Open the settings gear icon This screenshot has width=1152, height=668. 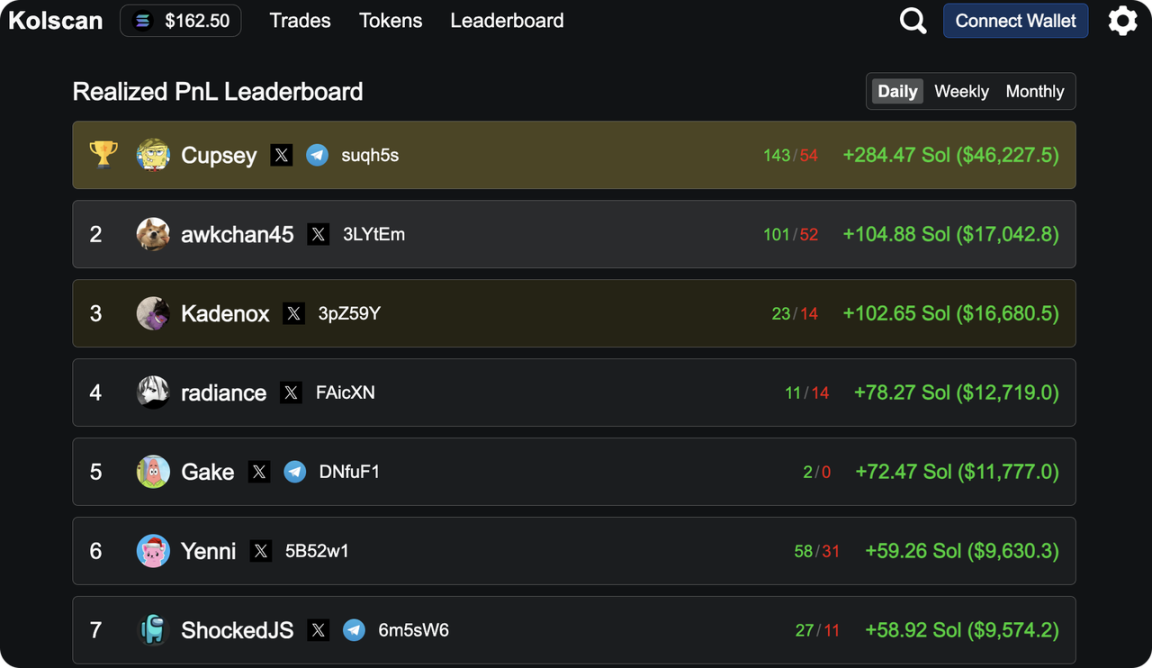pyautogui.click(x=1123, y=21)
